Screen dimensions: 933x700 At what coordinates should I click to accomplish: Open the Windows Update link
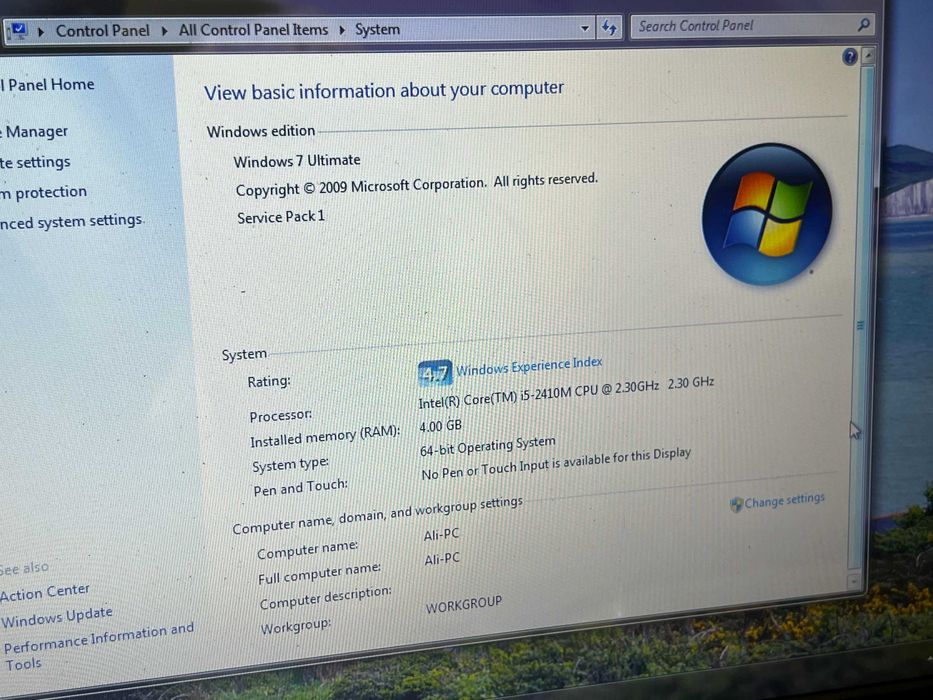[57, 617]
